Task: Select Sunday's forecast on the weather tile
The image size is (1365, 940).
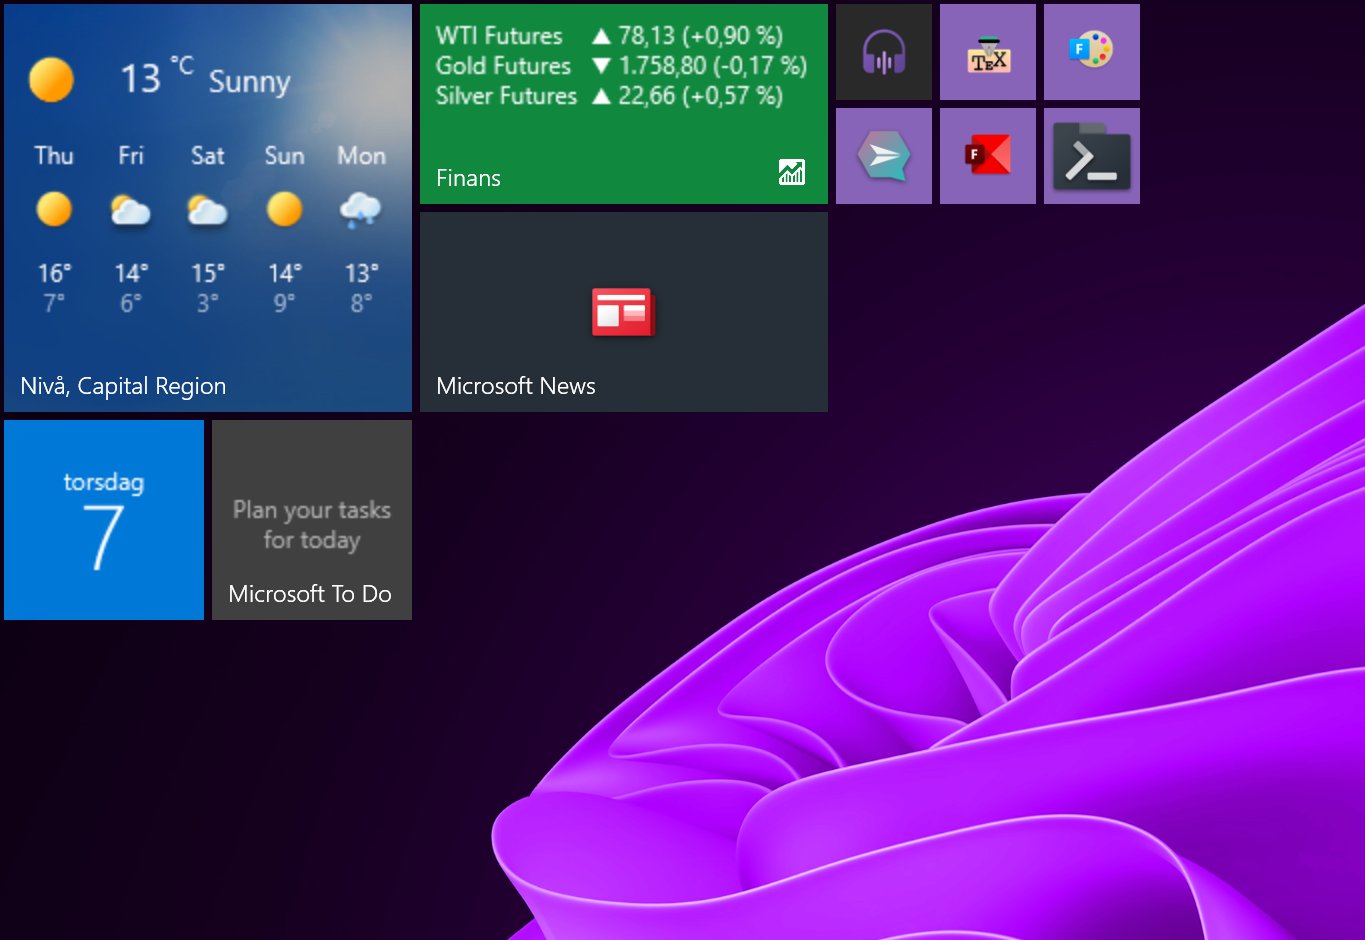Action: click(x=283, y=210)
